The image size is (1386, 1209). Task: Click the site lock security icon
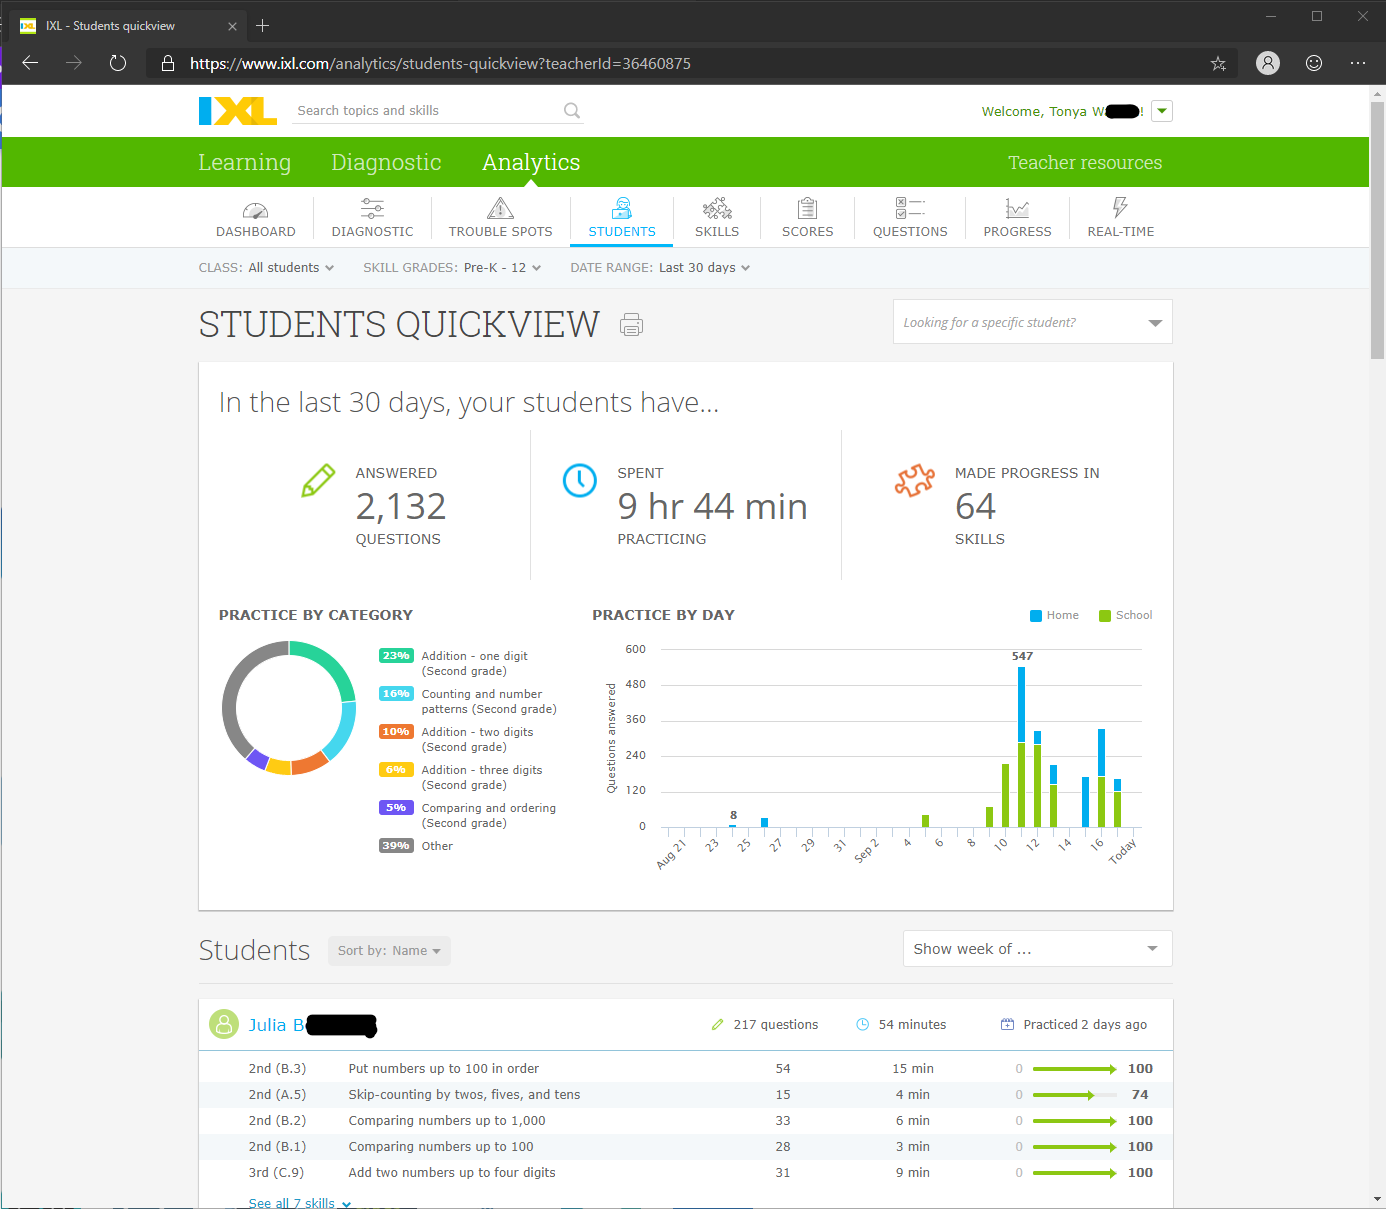(x=167, y=63)
